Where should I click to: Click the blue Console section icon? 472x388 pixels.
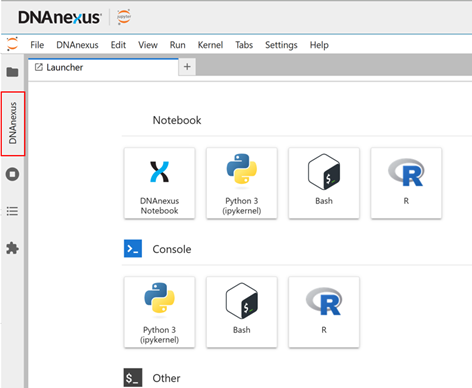coord(133,248)
